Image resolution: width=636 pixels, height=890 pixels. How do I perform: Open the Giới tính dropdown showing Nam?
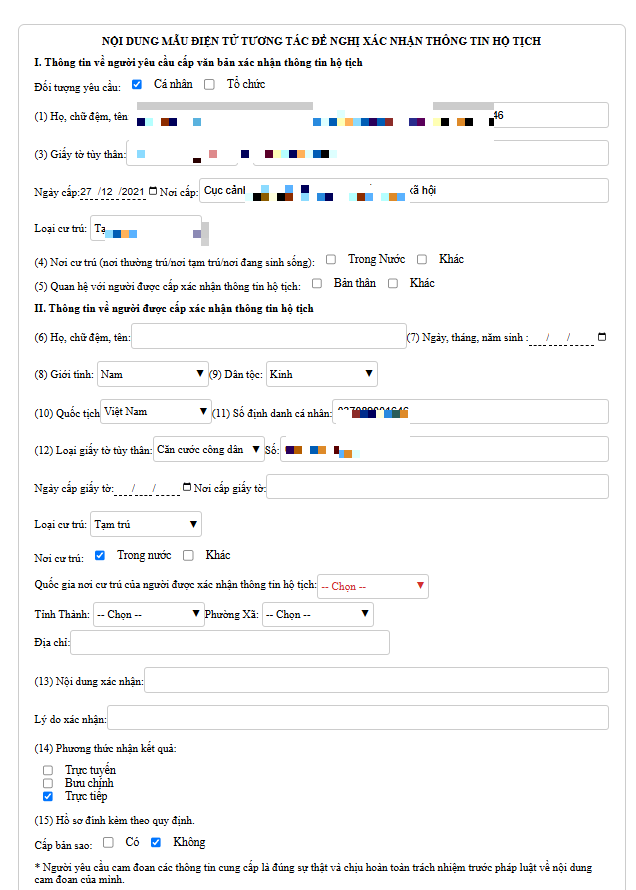point(153,374)
